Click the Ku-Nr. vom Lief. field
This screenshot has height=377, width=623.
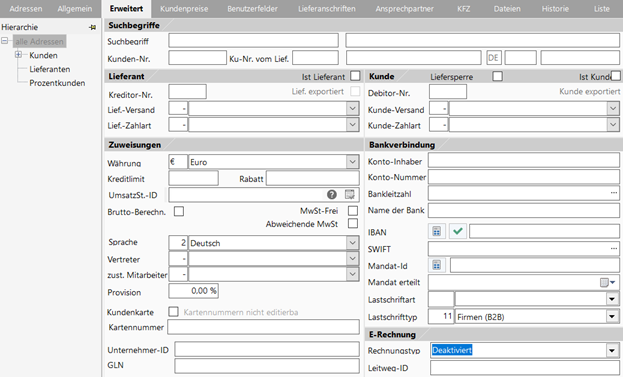click(x=315, y=58)
